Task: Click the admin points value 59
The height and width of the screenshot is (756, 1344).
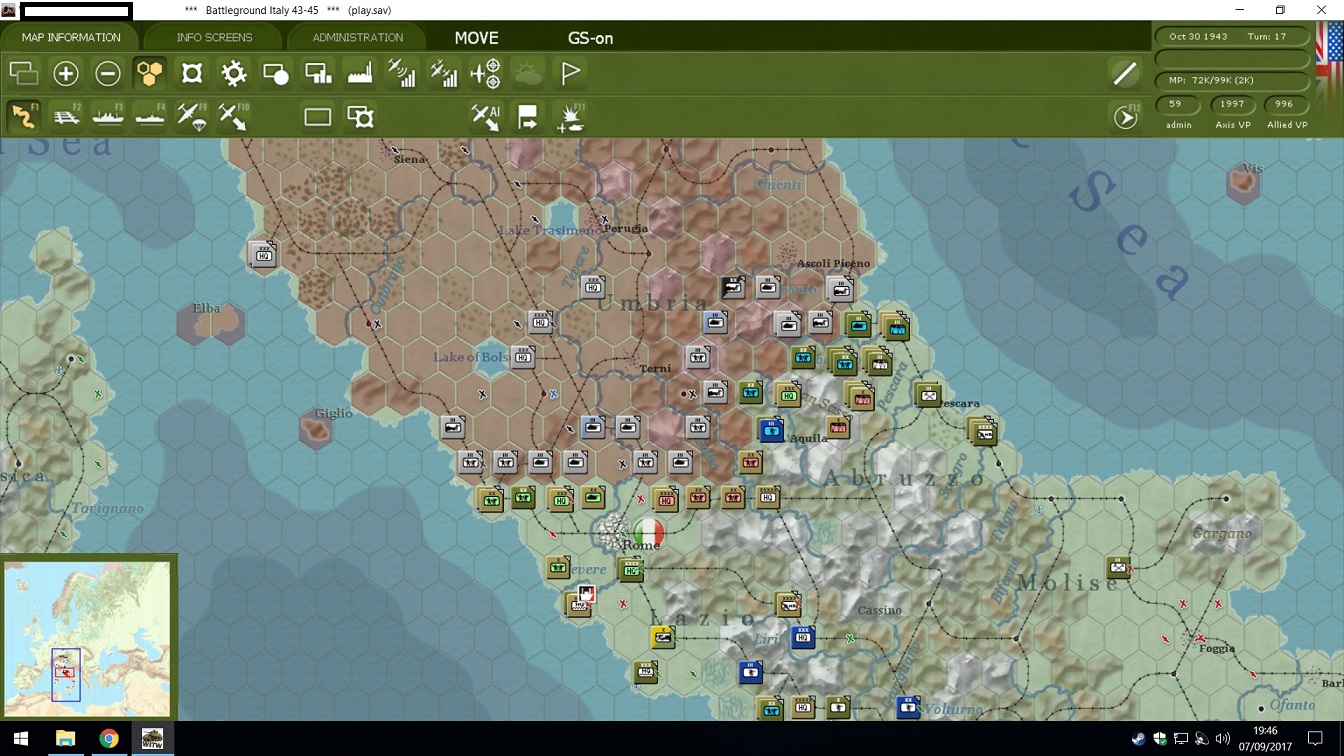Action: 1176,104
